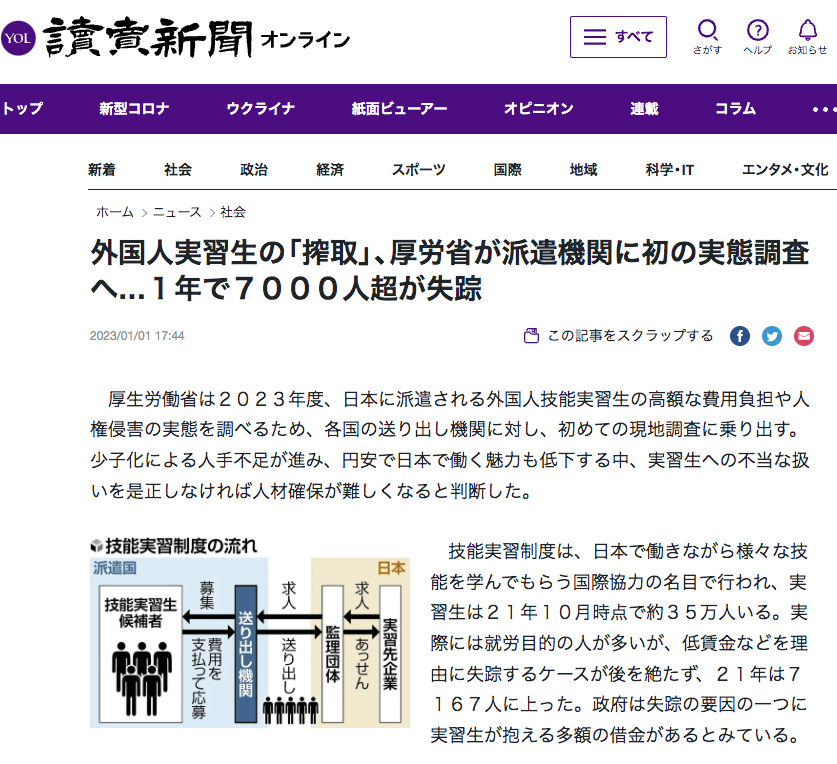
Task: Share article on Twitter
Action: (772, 336)
